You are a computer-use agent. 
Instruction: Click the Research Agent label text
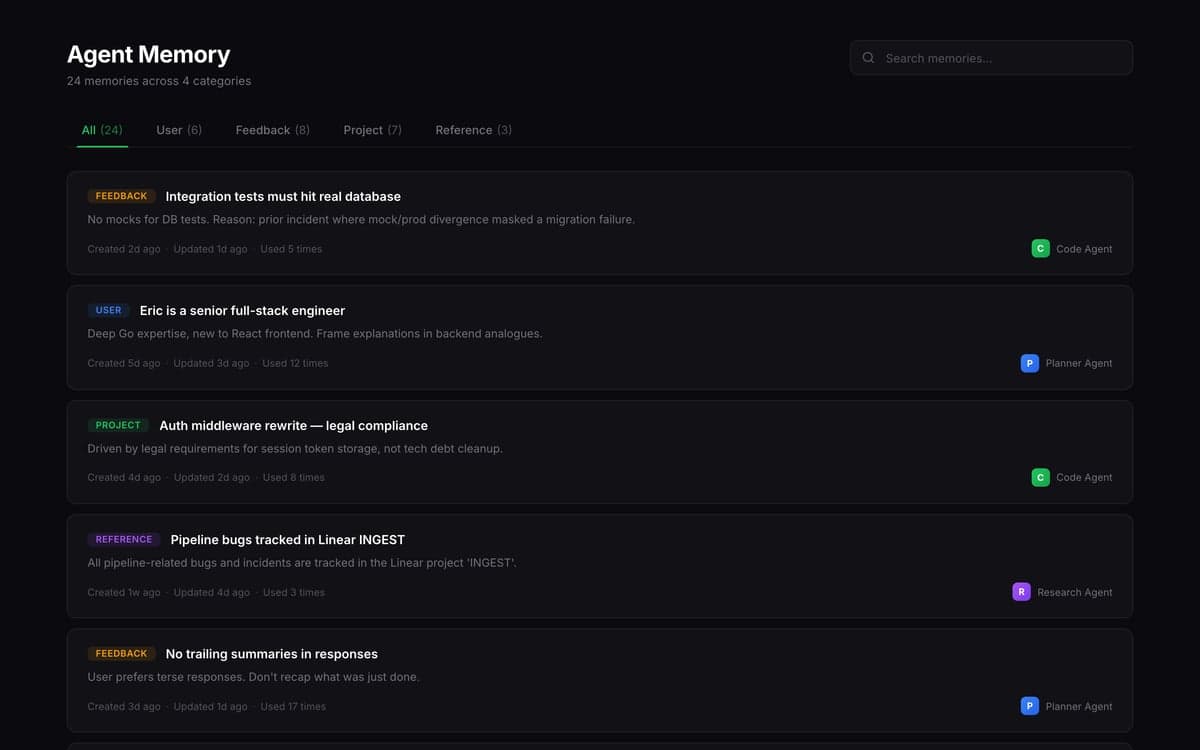tap(1075, 591)
